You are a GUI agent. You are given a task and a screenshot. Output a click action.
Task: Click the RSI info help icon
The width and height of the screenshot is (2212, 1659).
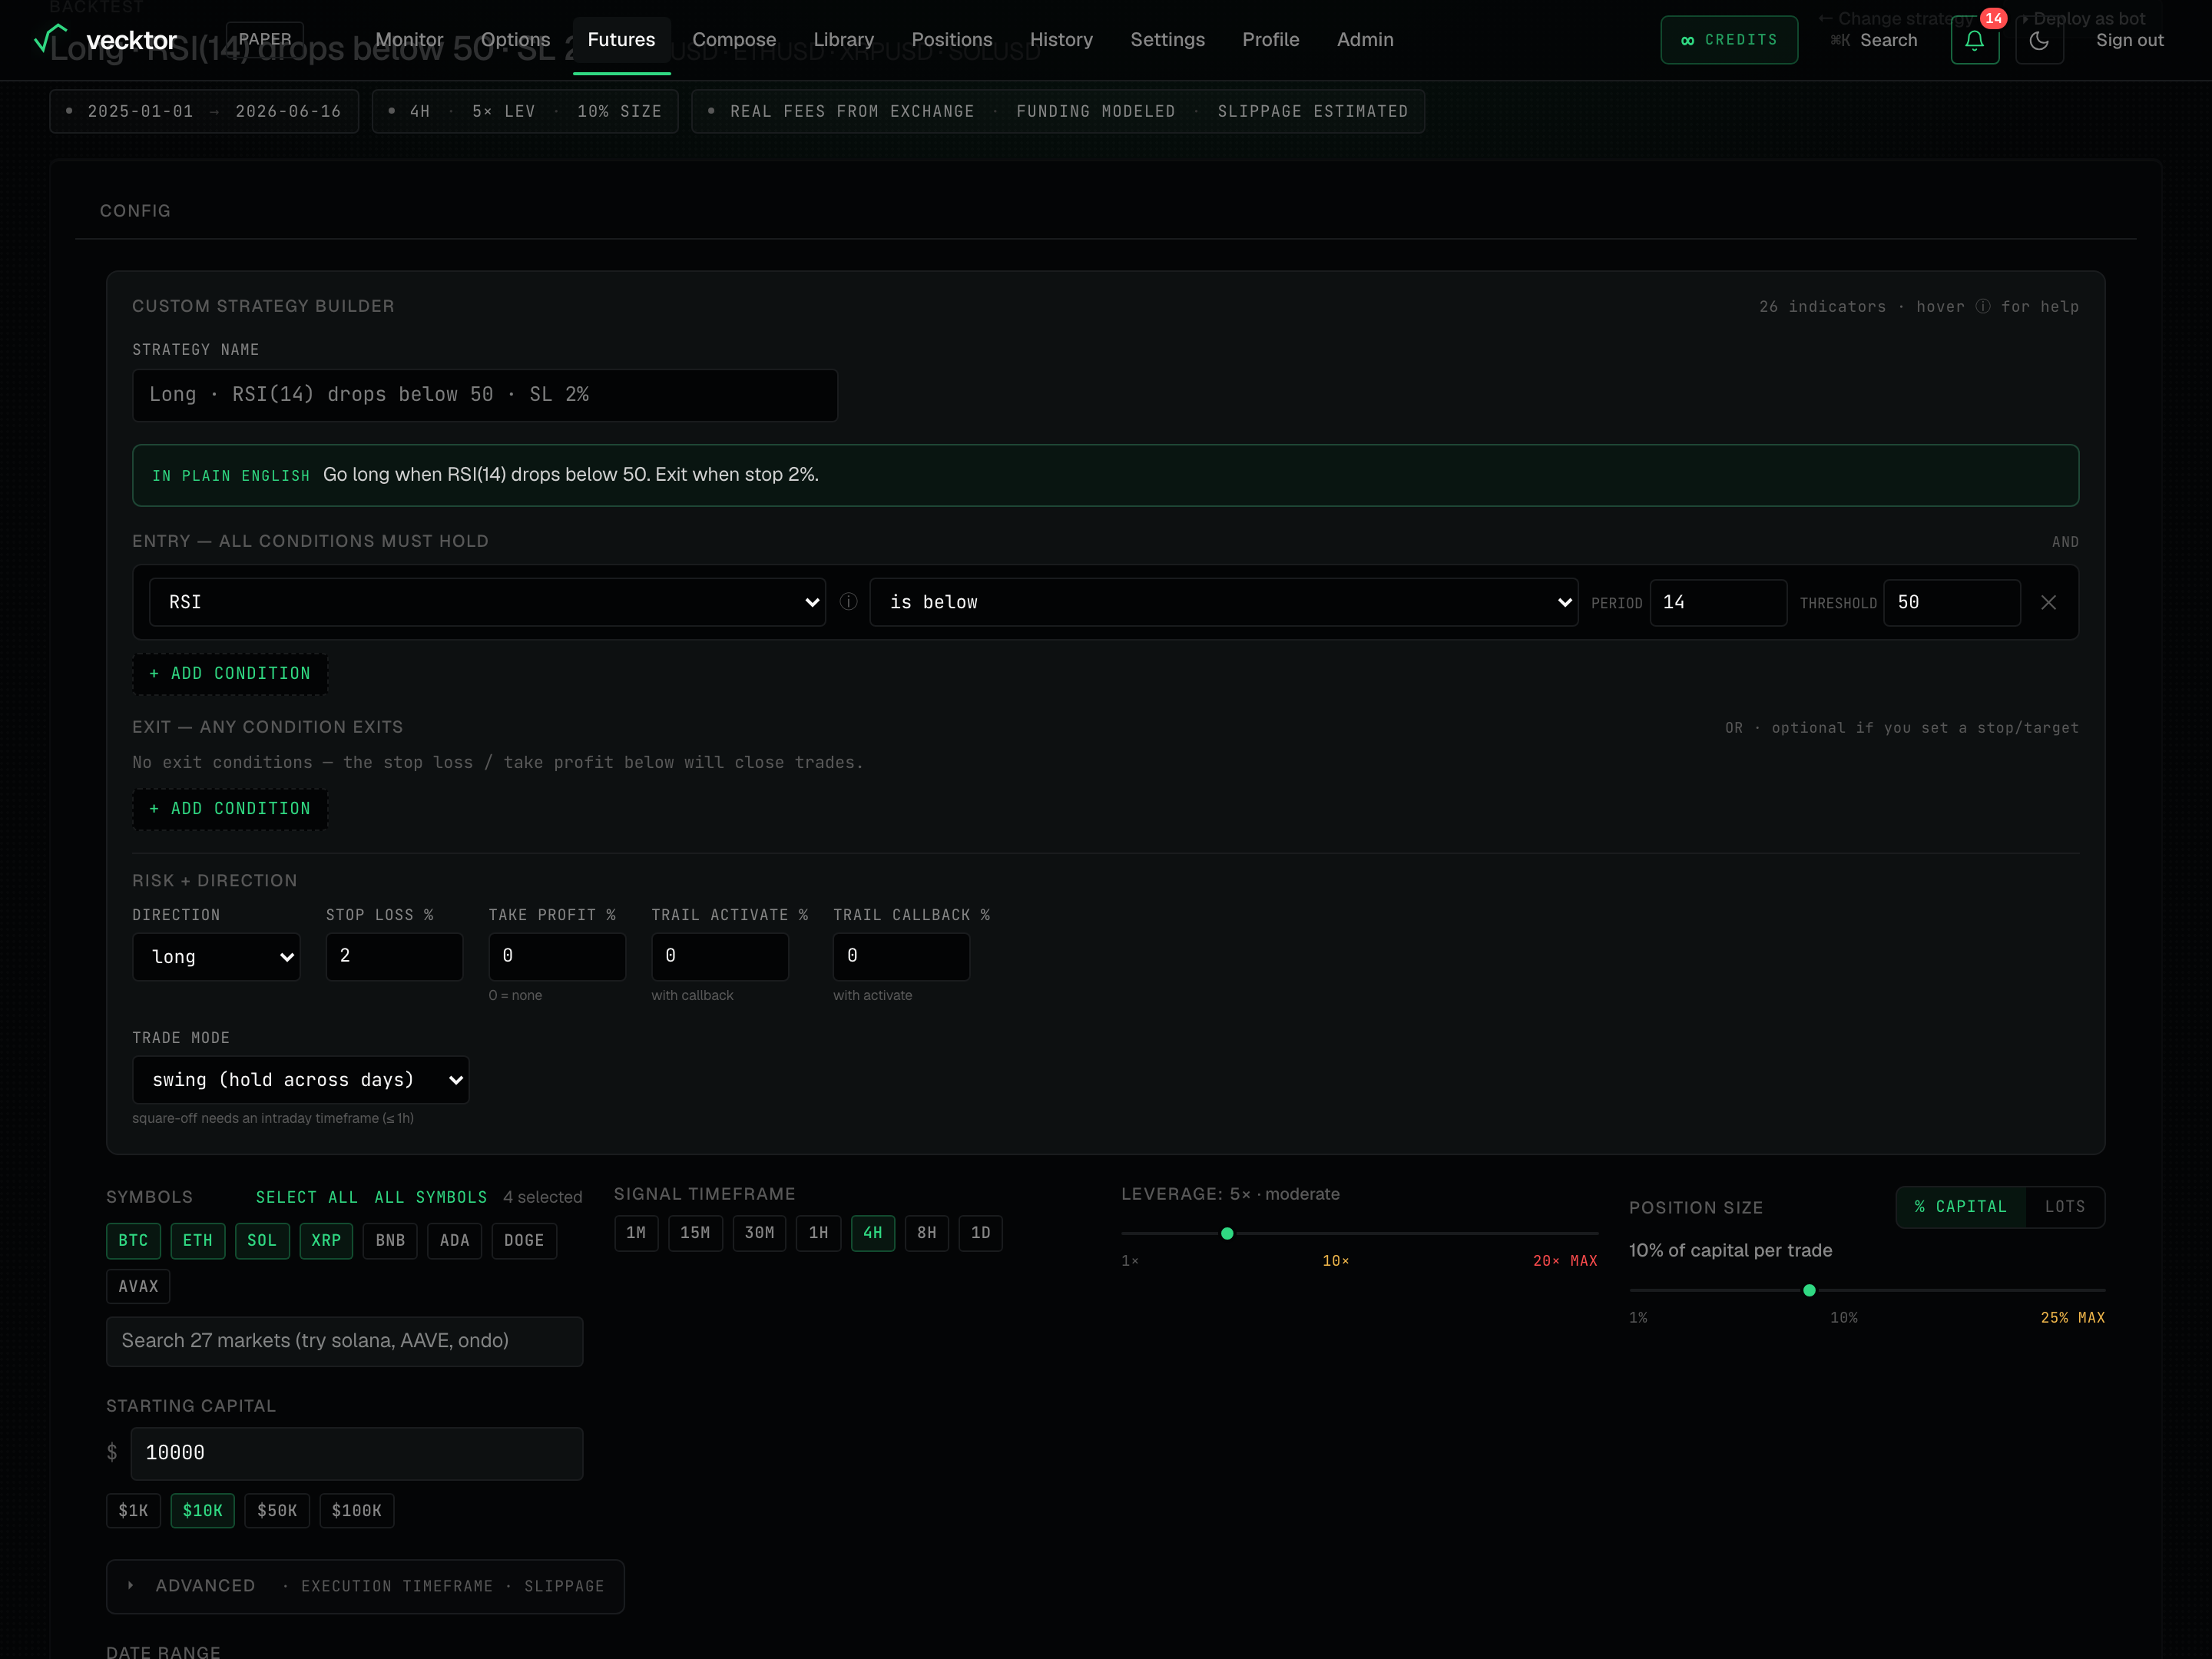[848, 602]
